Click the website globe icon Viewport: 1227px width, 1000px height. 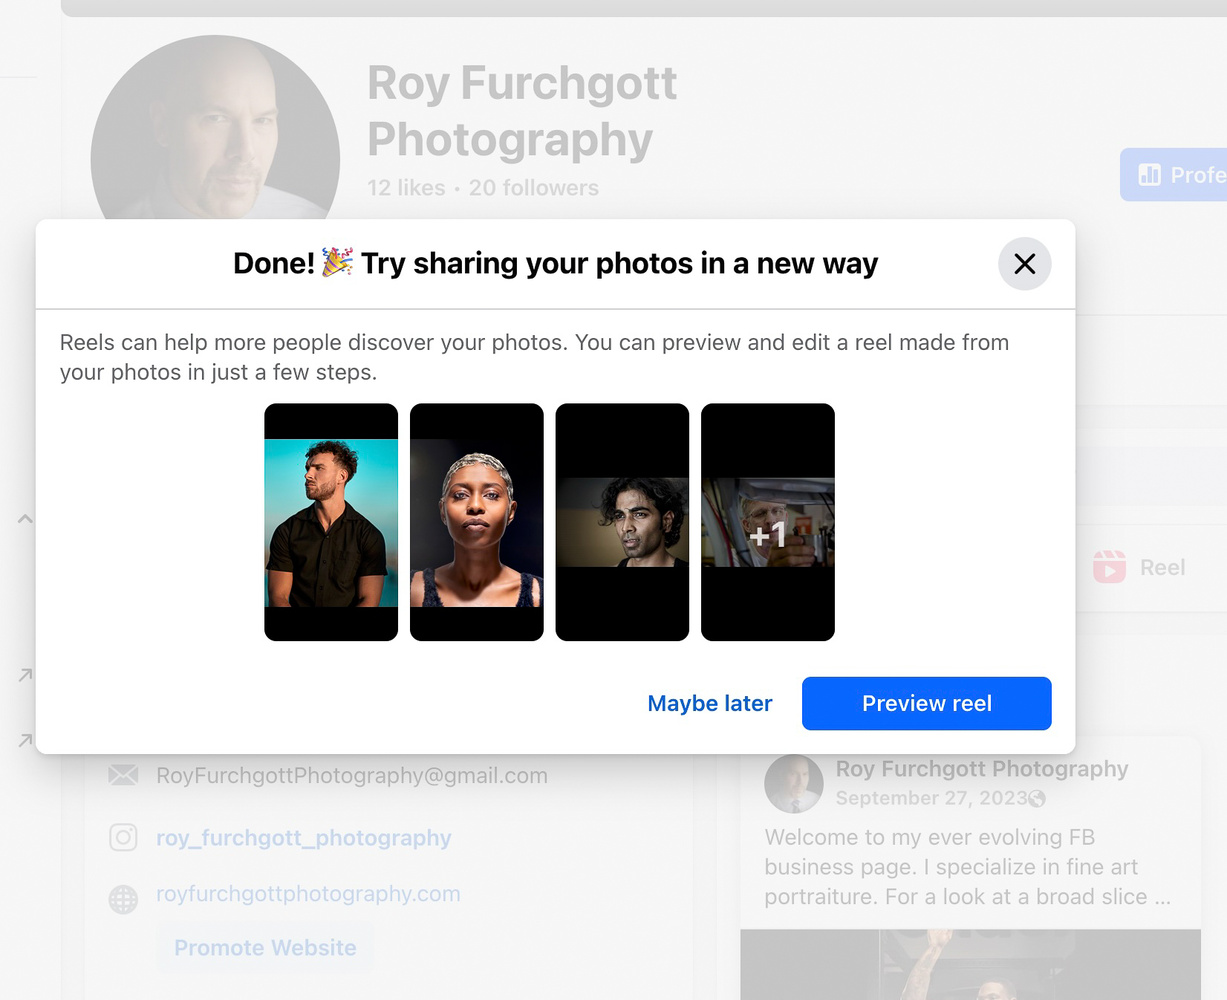(123, 899)
